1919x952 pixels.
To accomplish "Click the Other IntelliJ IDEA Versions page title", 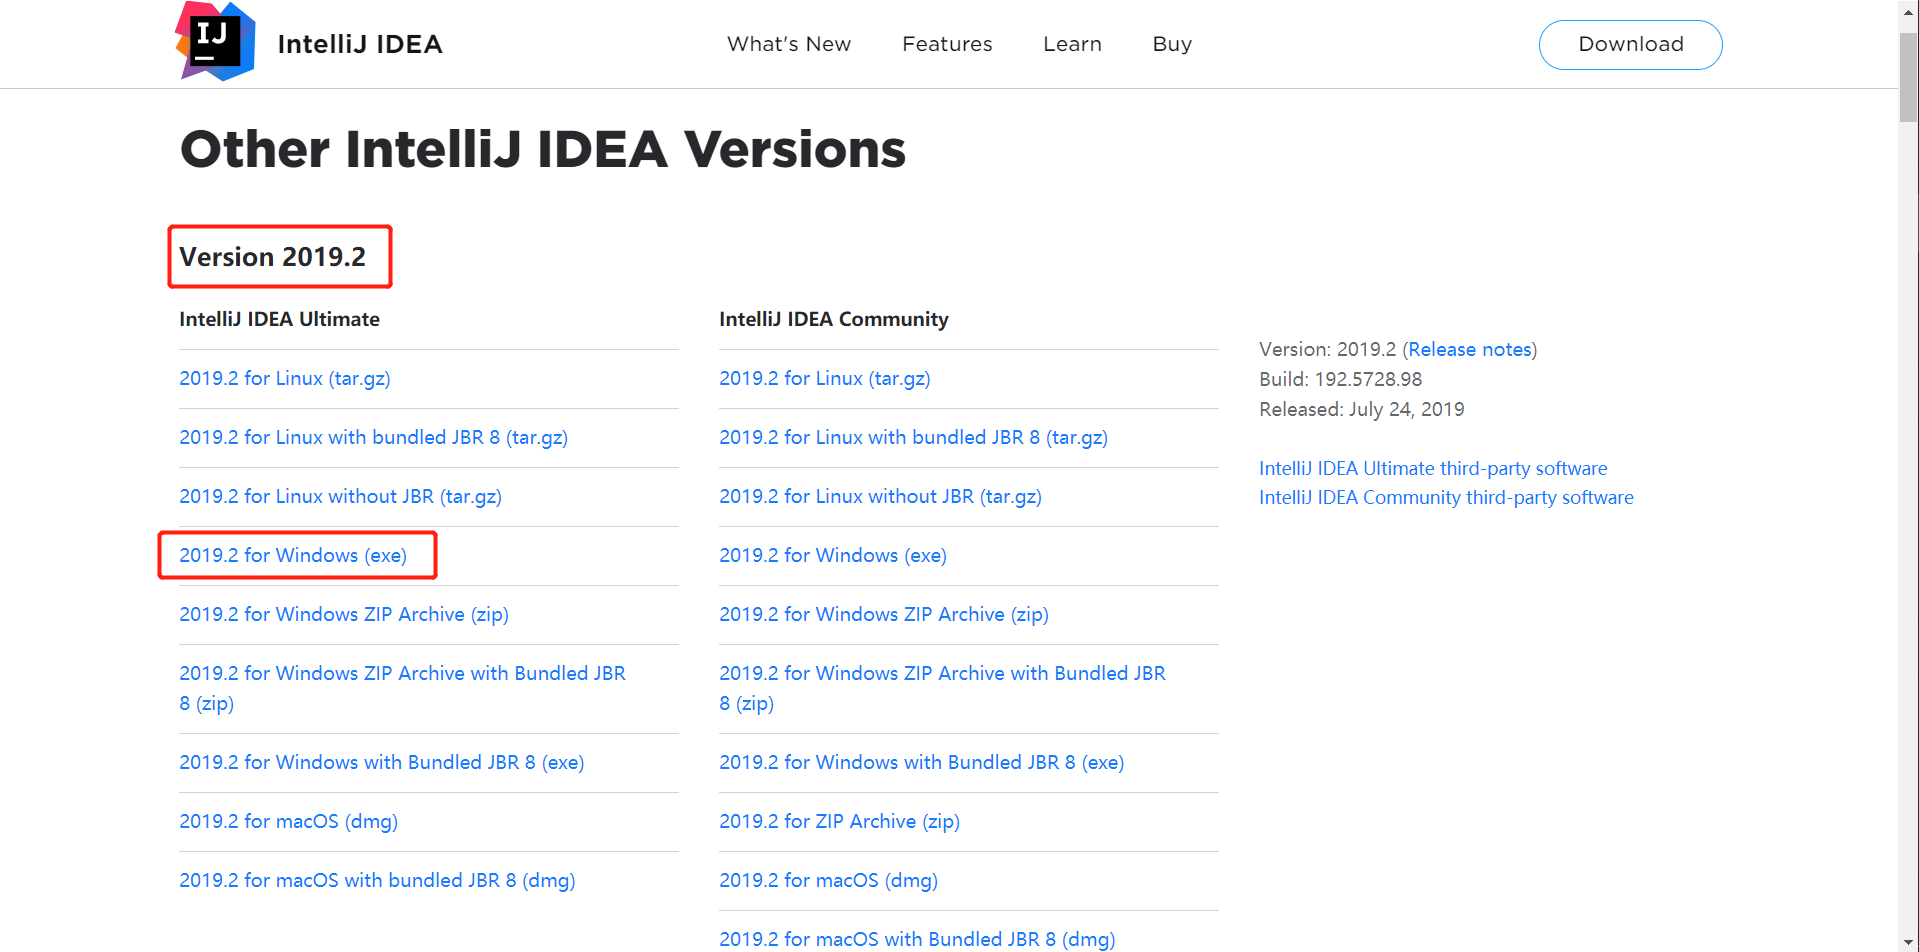I will click(x=543, y=150).
